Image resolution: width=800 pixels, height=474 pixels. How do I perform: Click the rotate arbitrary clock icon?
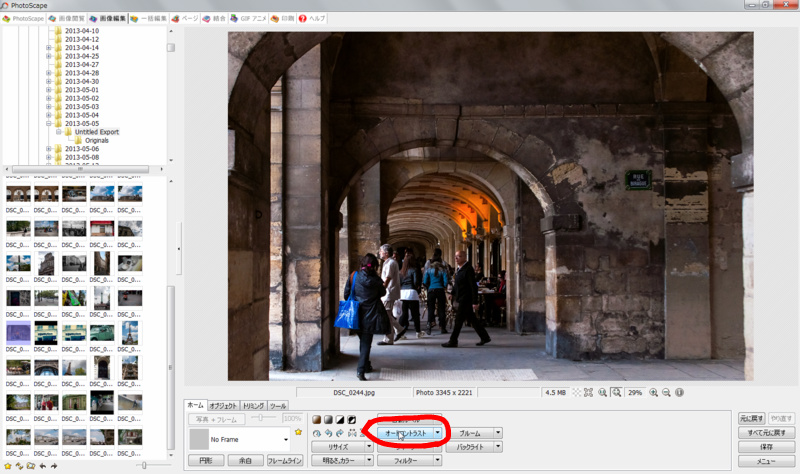click(x=317, y=433)
